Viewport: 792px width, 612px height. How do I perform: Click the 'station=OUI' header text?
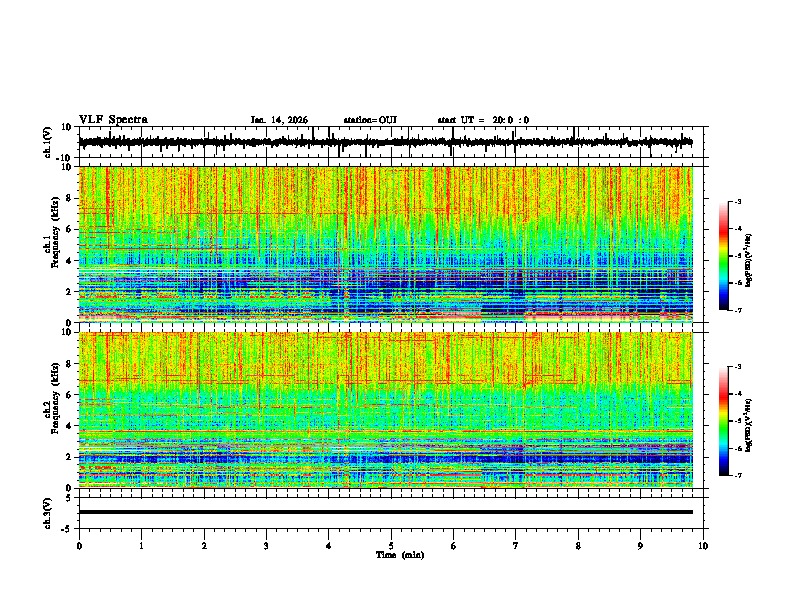pyautogui.click(x=370, y=120)
